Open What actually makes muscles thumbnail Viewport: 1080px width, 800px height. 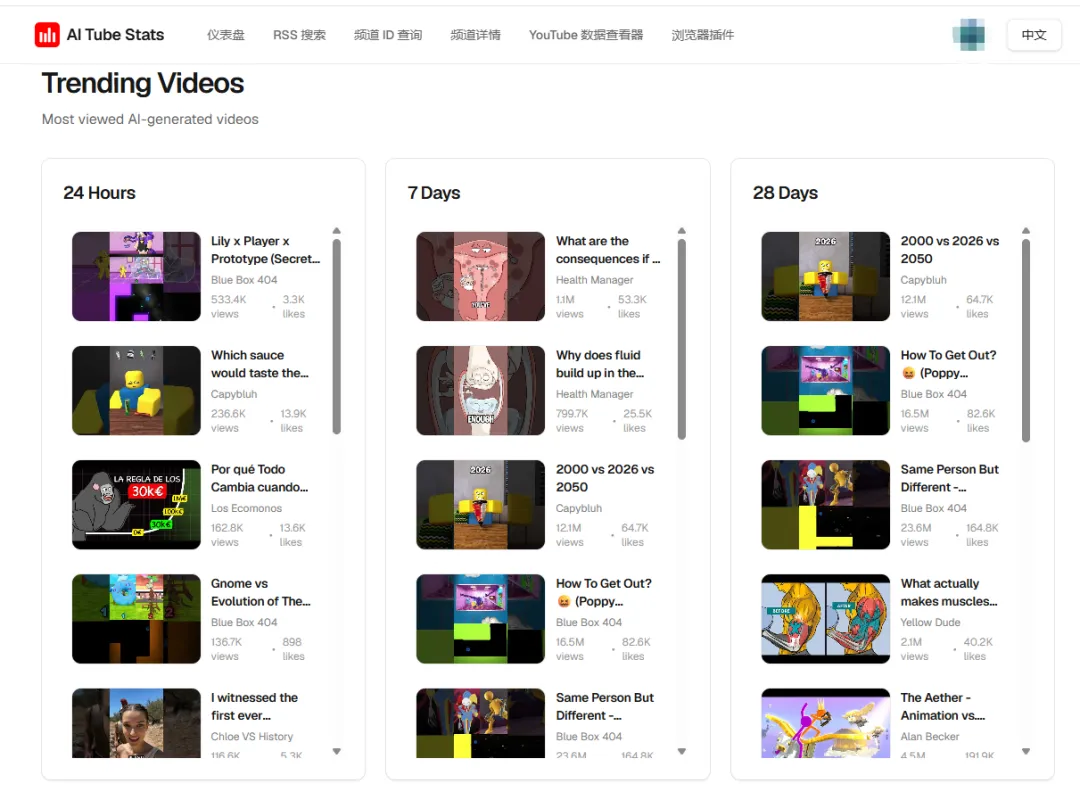(825, 619)
